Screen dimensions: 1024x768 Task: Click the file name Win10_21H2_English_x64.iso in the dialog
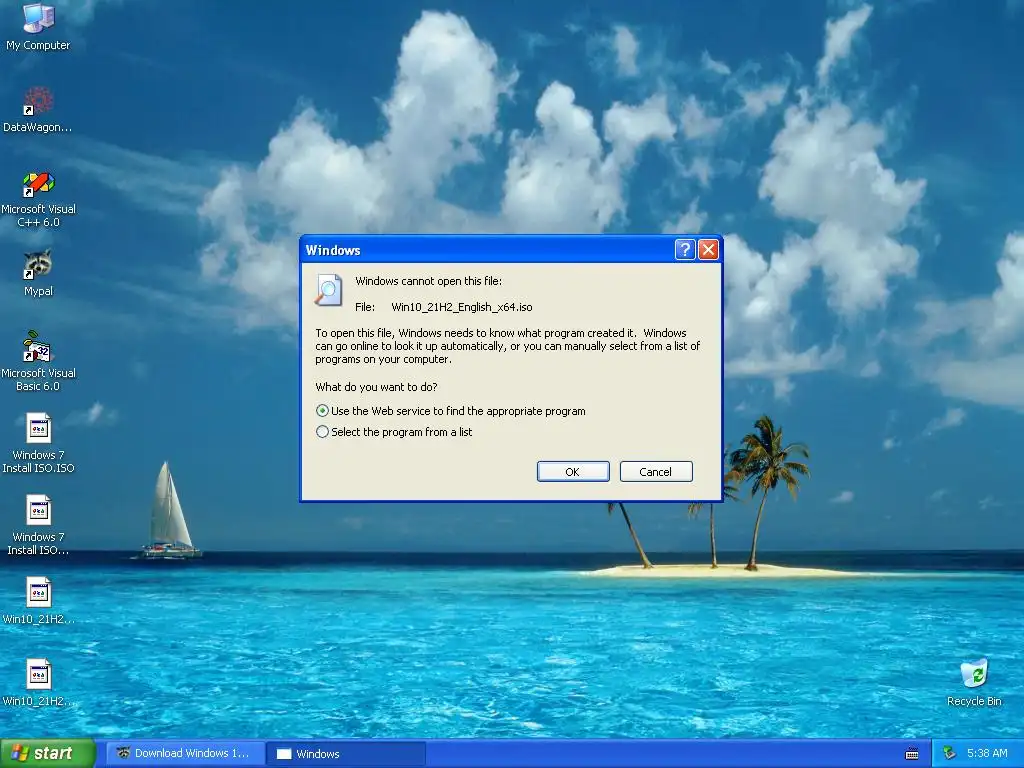[x=462, y=307]
